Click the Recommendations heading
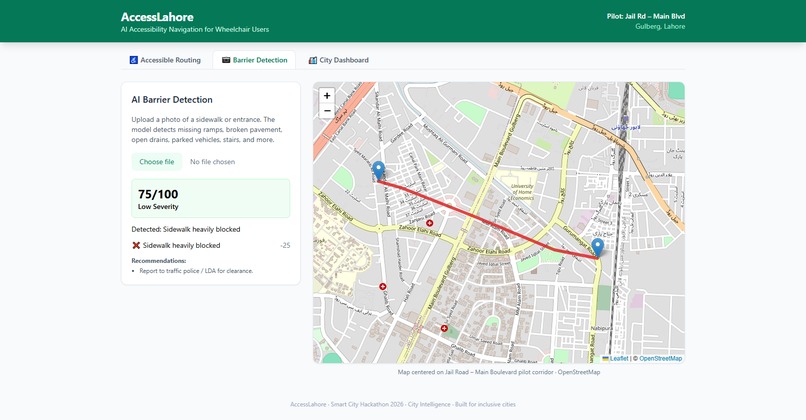This screenshot has width=806, height=420. click(x=159, y=261)
